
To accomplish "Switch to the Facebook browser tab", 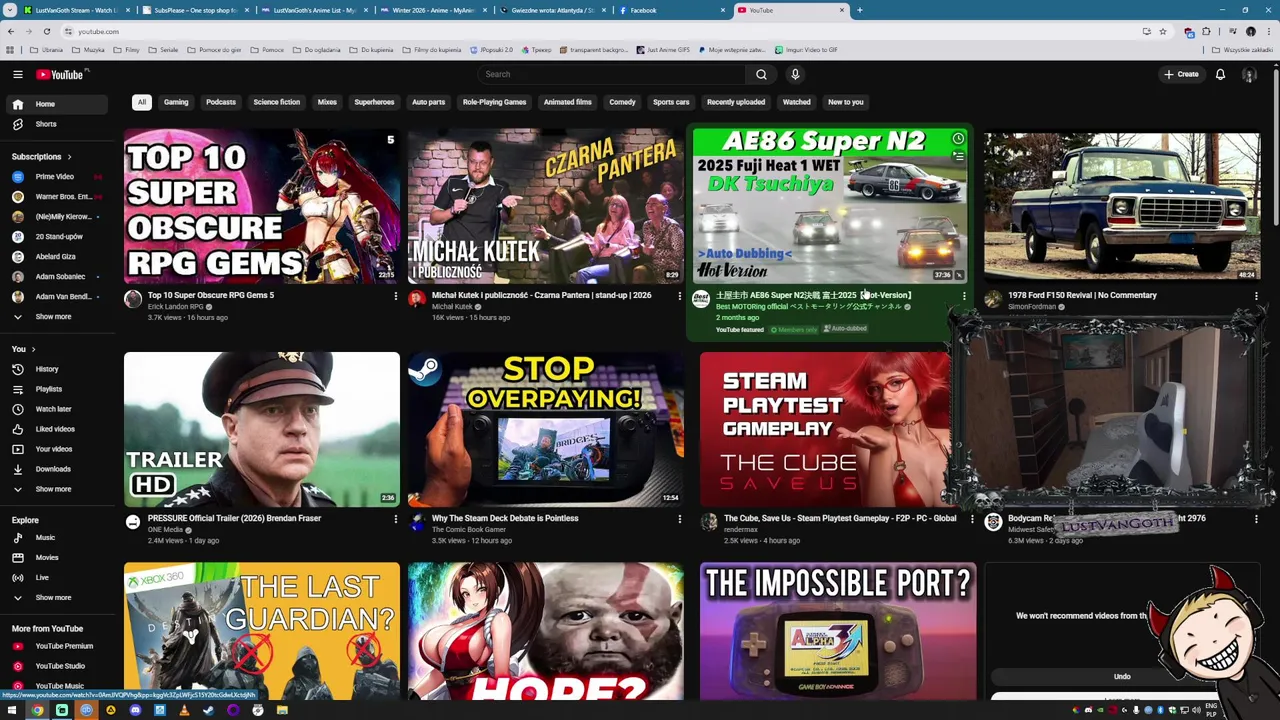I will (672, 10).
